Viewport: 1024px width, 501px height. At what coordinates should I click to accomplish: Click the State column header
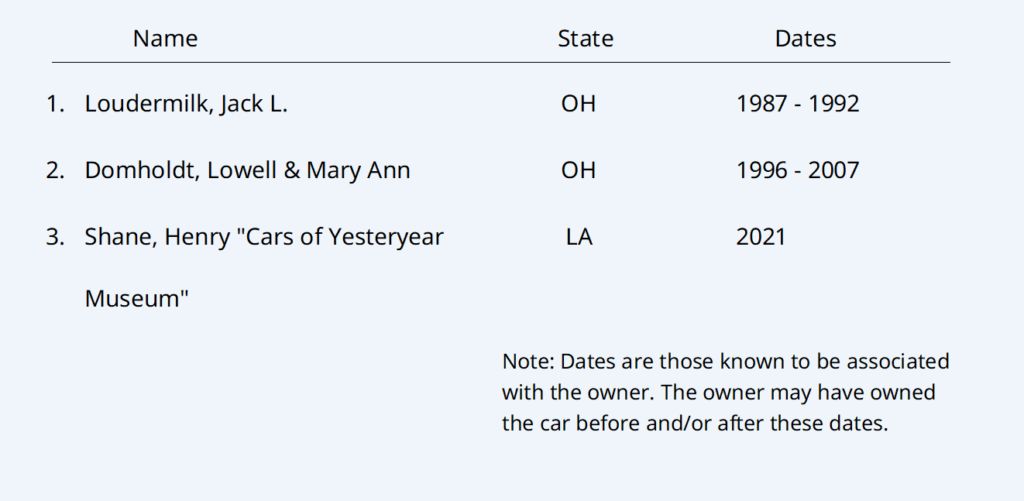coord(585,39)
